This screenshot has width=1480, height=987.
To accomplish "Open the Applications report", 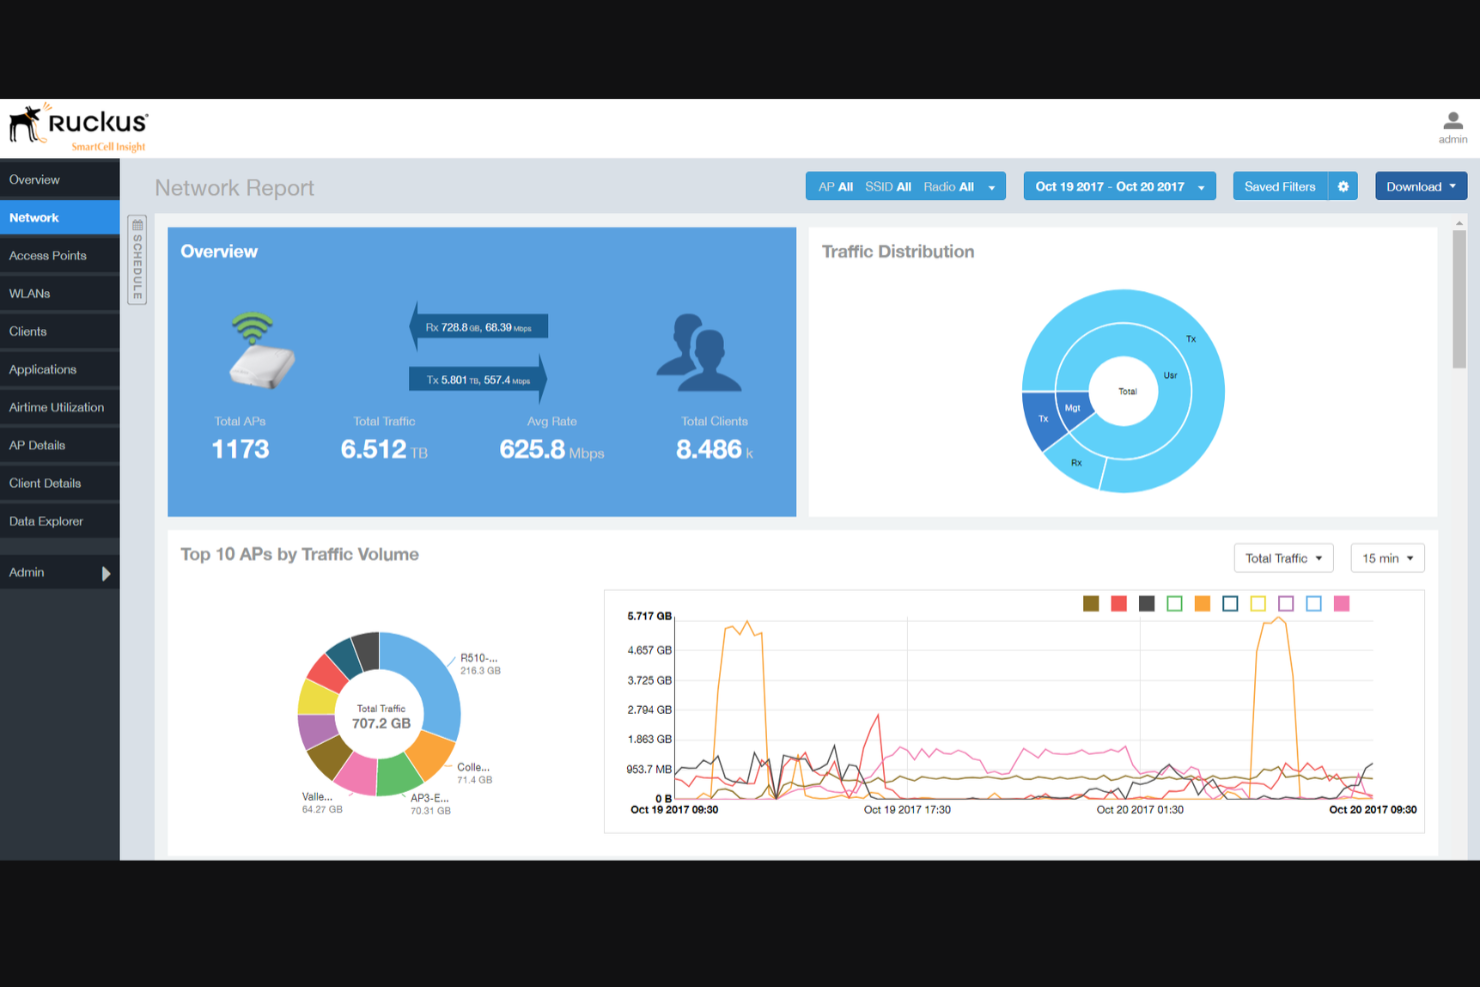I will [42, 369].
